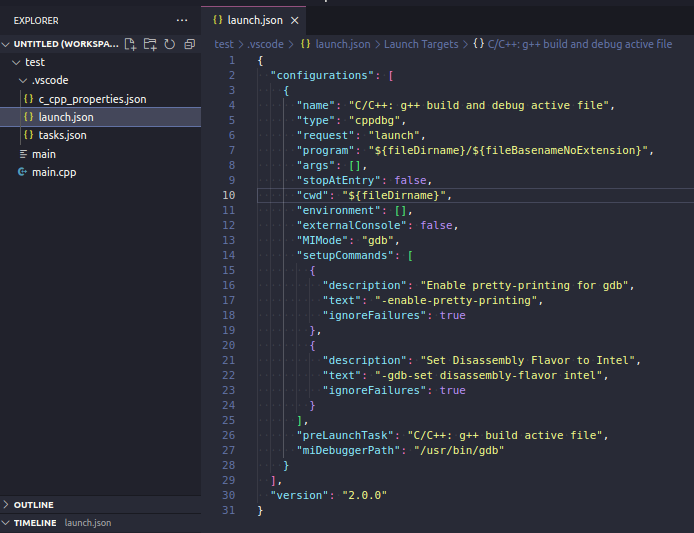Image resolution: width=694 pixels, height=533 pixels.
Task: Click the JSON icon of c_cpp_properties.json
Action: 28,99
